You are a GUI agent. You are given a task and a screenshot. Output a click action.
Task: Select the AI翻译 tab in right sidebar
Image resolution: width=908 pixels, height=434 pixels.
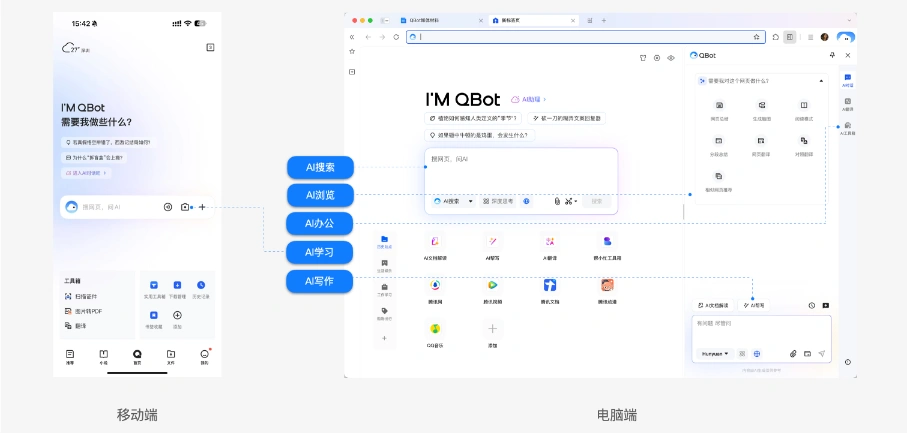pos(847,103)
